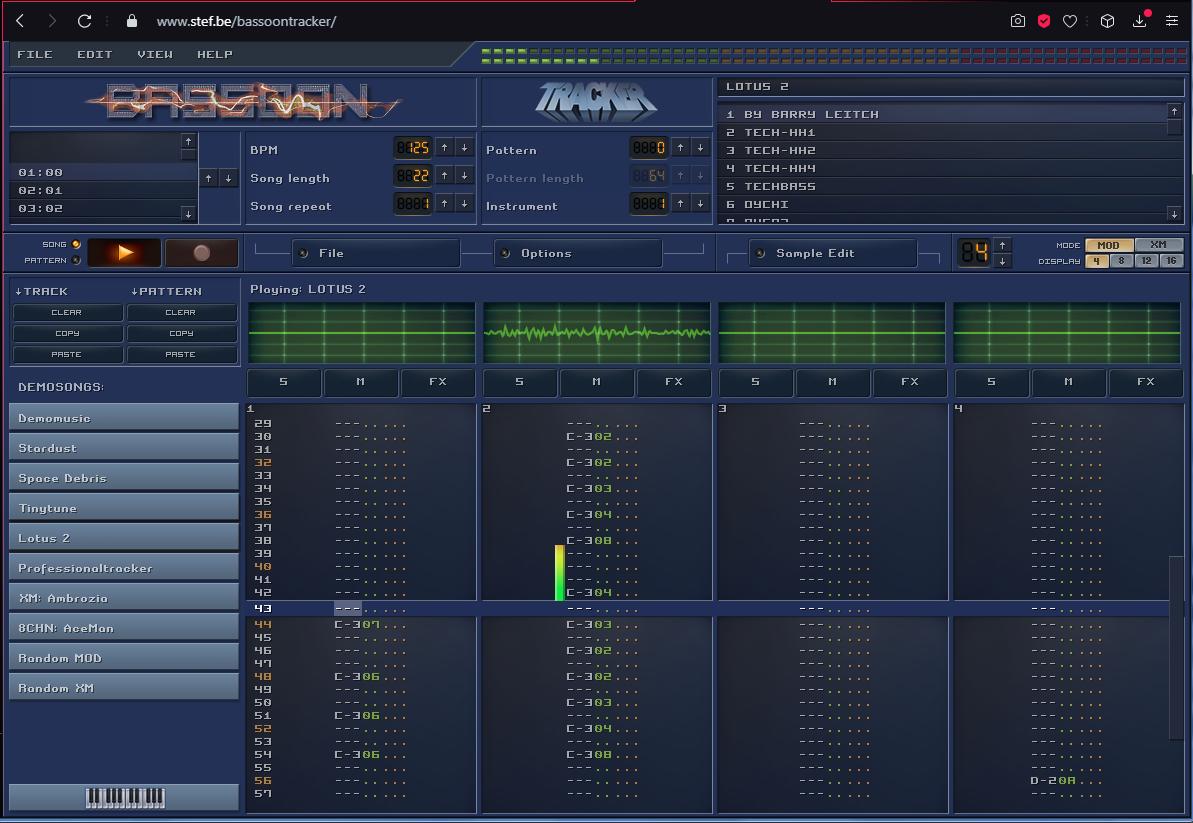1193x823 pixels.
Task: Copy the current pattern
Action: click(x=181, y=334)
